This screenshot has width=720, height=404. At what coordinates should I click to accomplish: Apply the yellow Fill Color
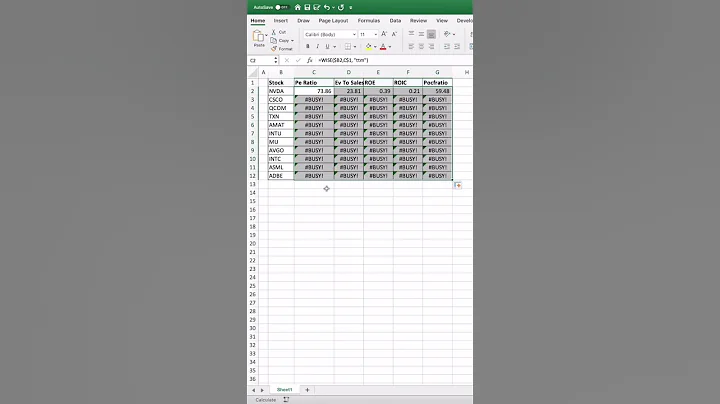[368, 46]
